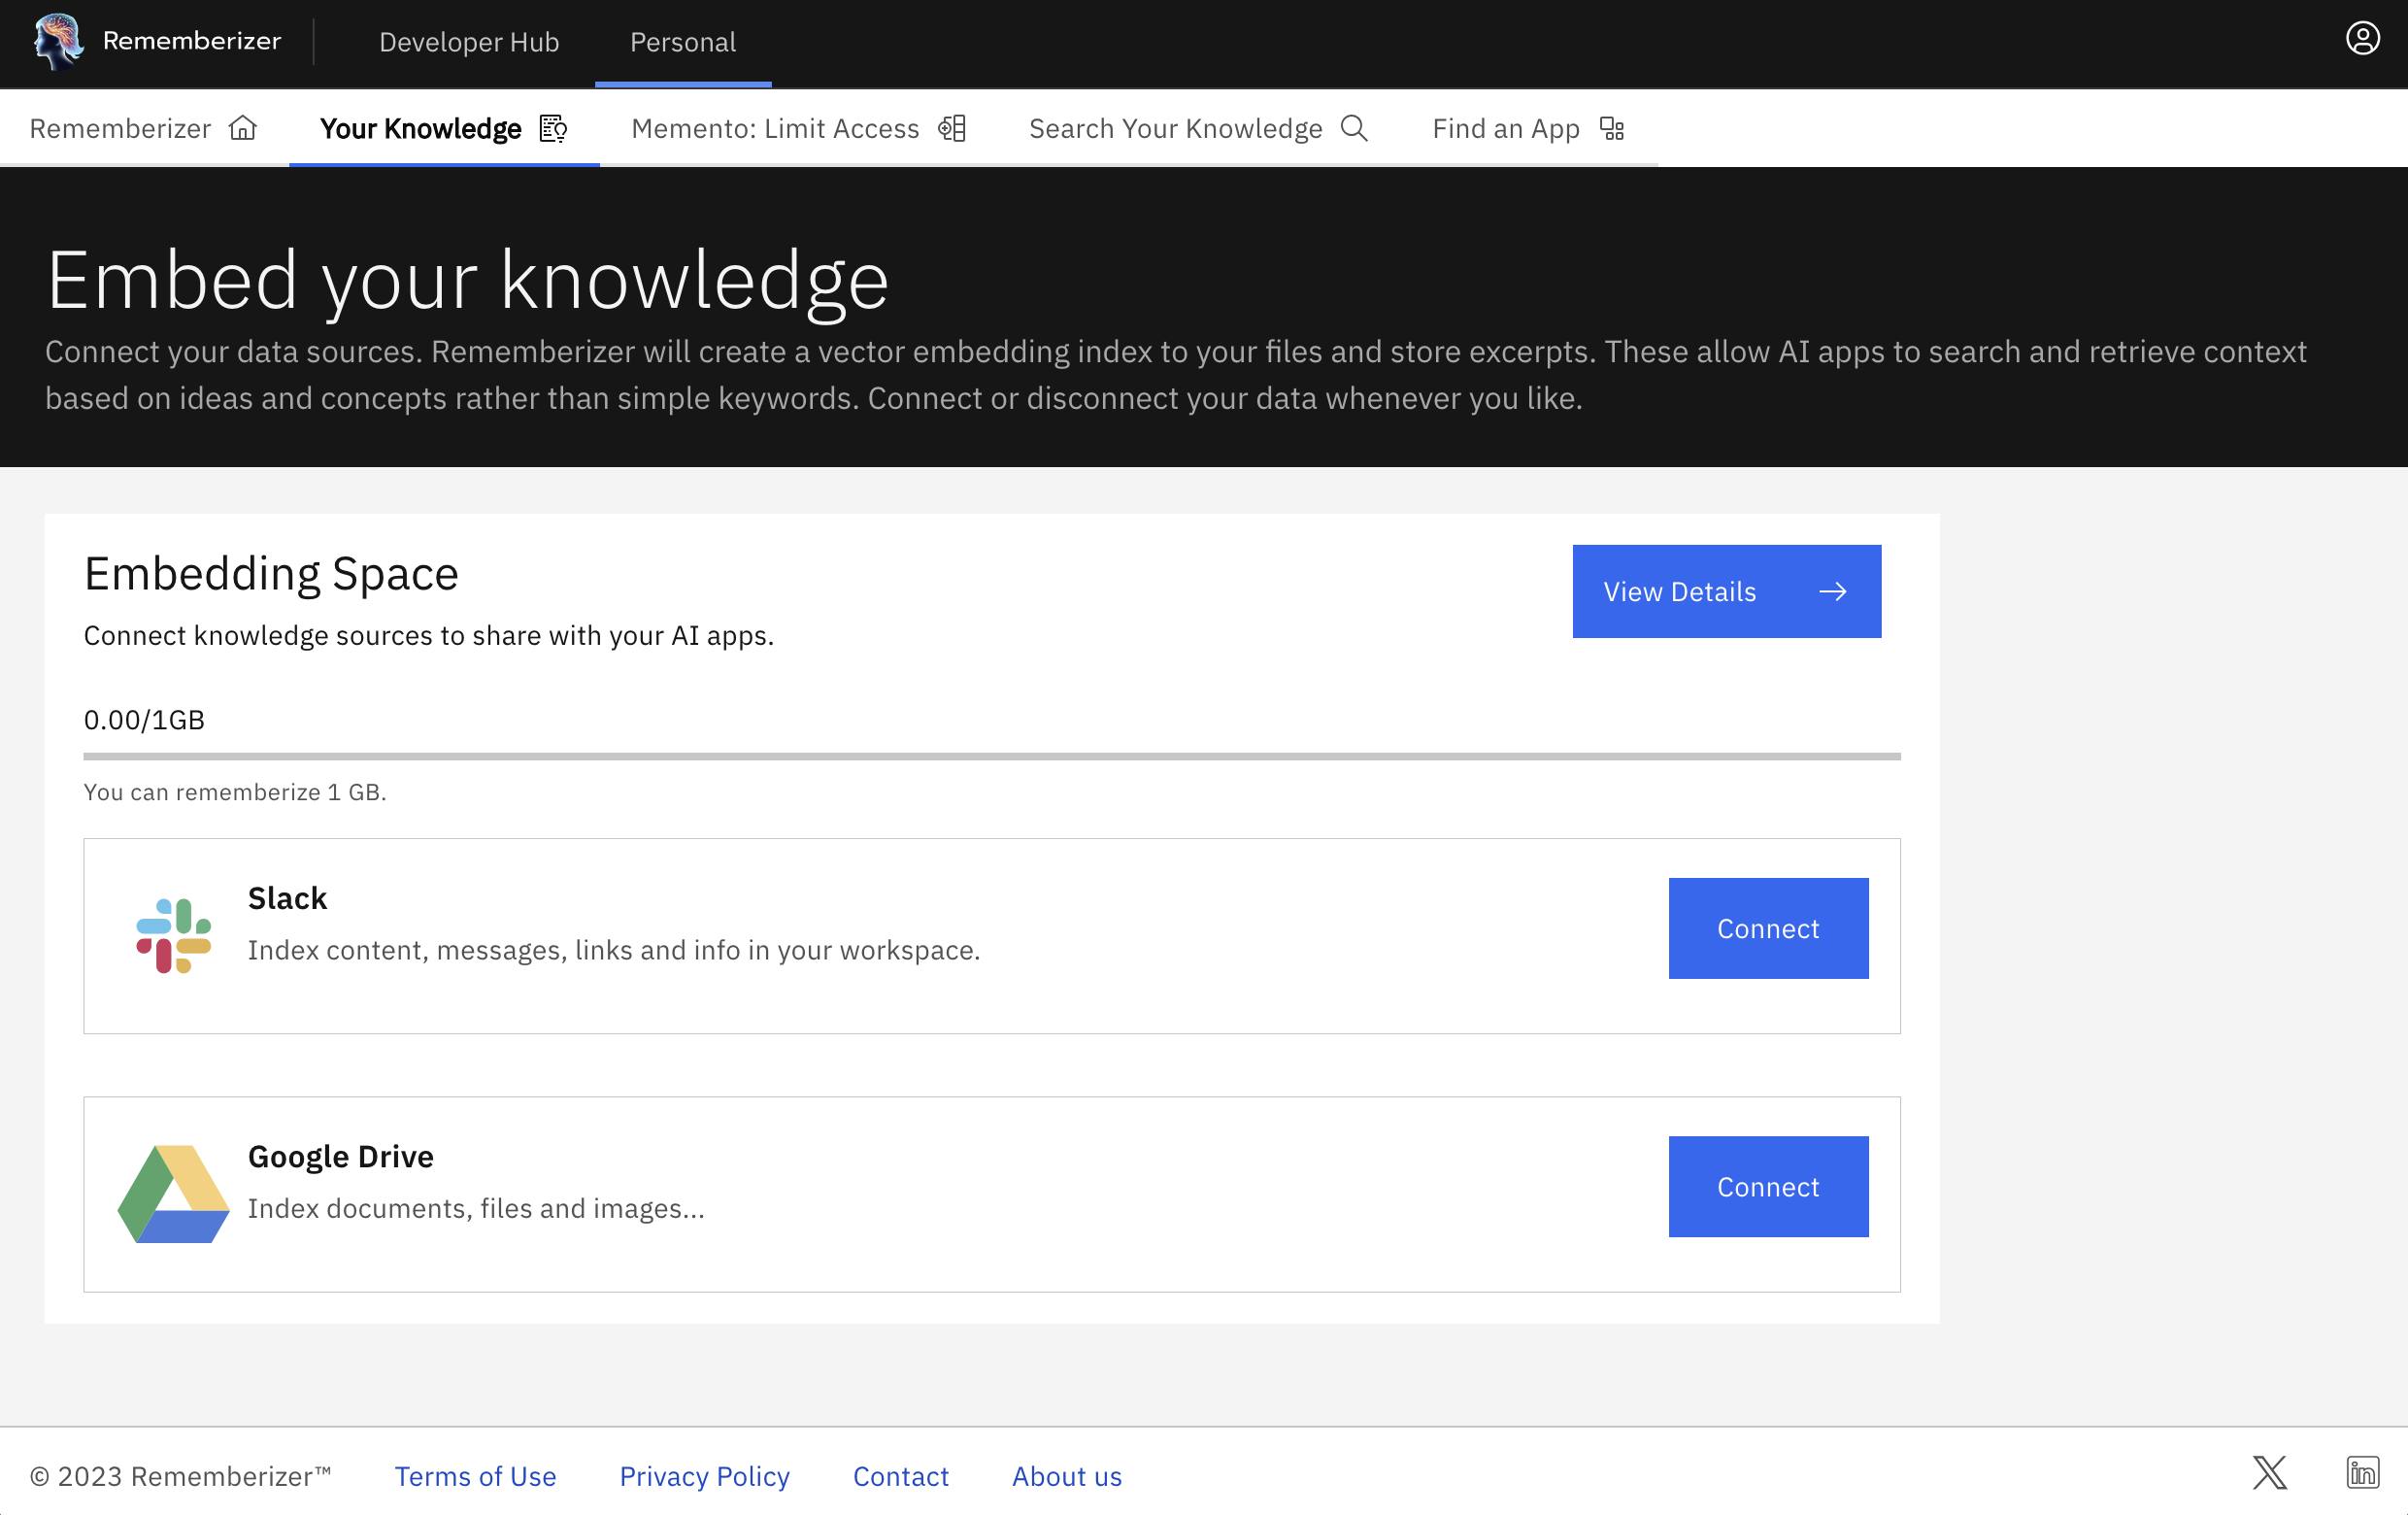The height and width of the screenshot is (1515, 2408).
Task: Connect the Slack knowledge source
Action: tap(1767, 928)
